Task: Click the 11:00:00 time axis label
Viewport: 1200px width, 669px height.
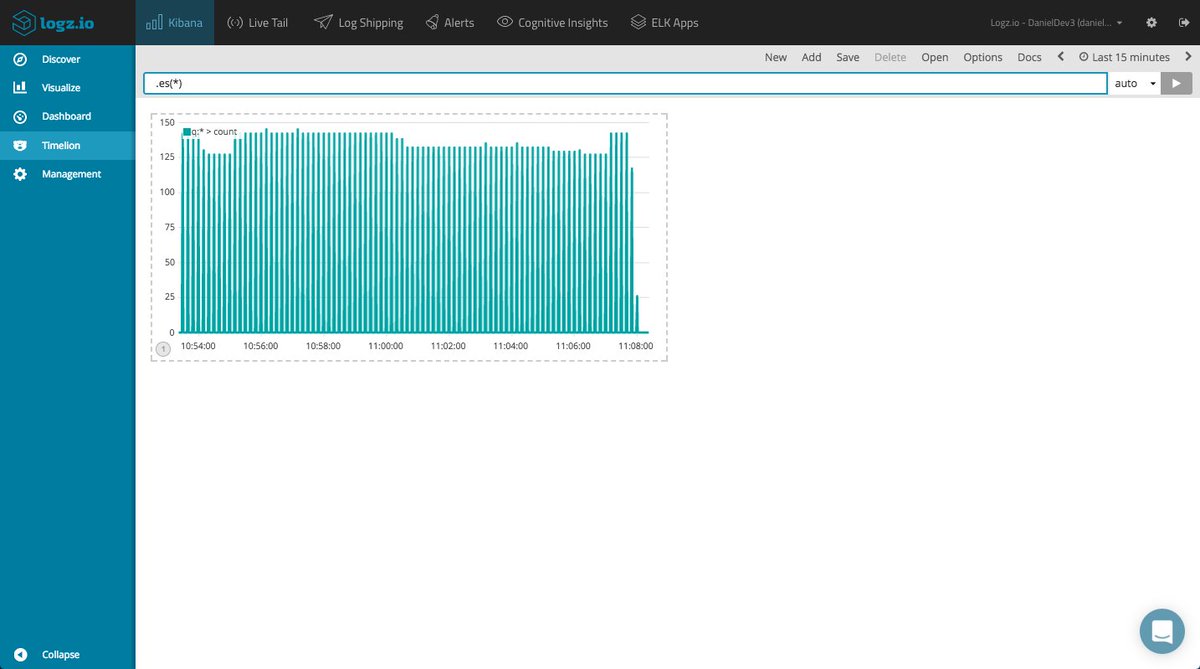Action: pos(385,346)
